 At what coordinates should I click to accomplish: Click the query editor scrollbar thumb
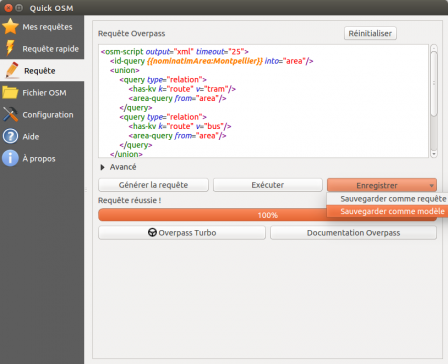coord(434,84)
